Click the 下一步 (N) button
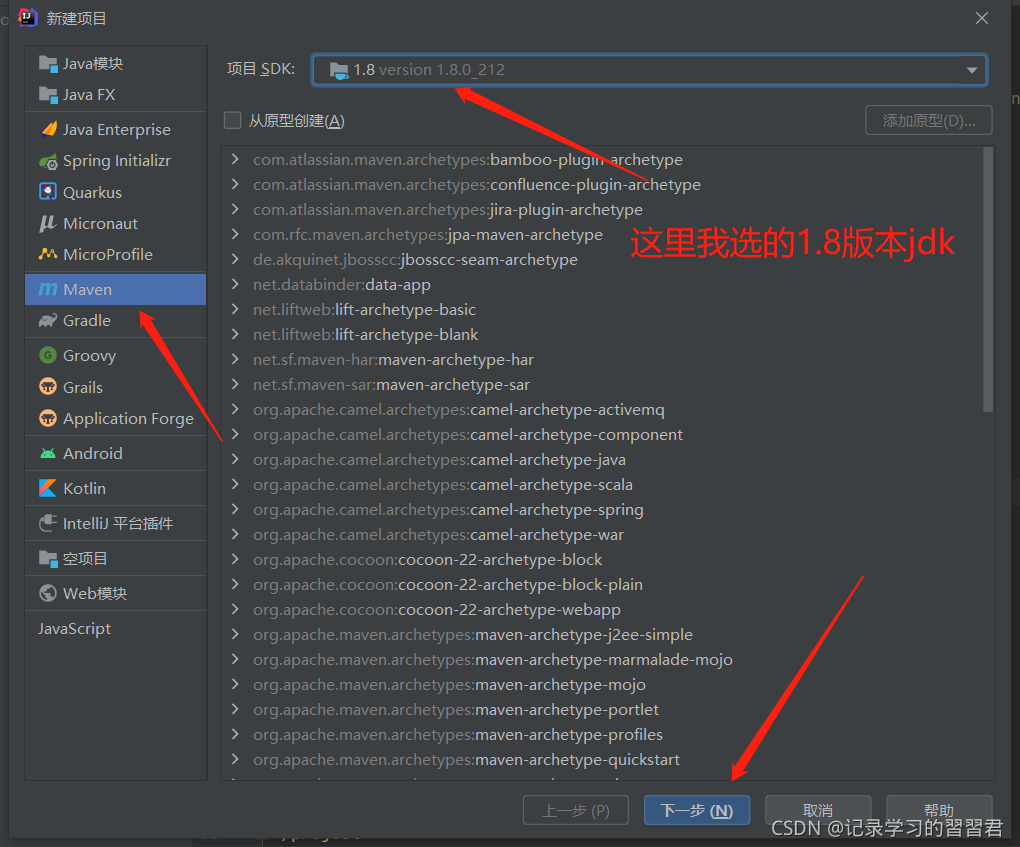Viewport: 1020px width, 847px height. point(697,811)
